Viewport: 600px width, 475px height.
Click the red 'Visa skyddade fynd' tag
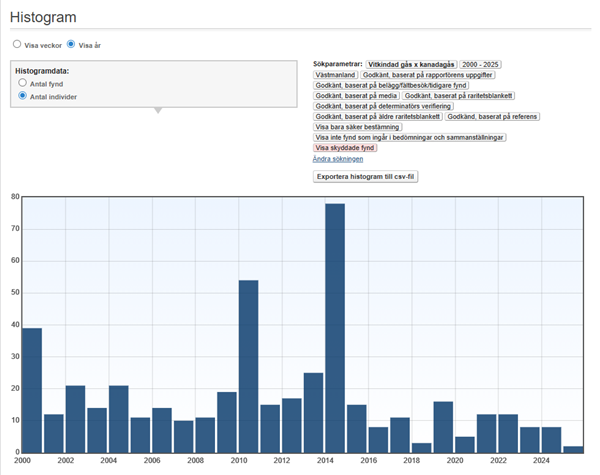[344, 148]
